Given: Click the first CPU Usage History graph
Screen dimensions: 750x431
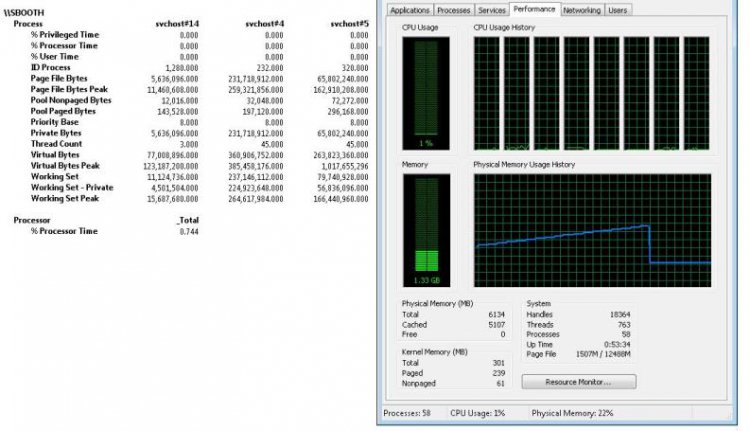Looking at the screenshot, I should (x=486, y=93).
